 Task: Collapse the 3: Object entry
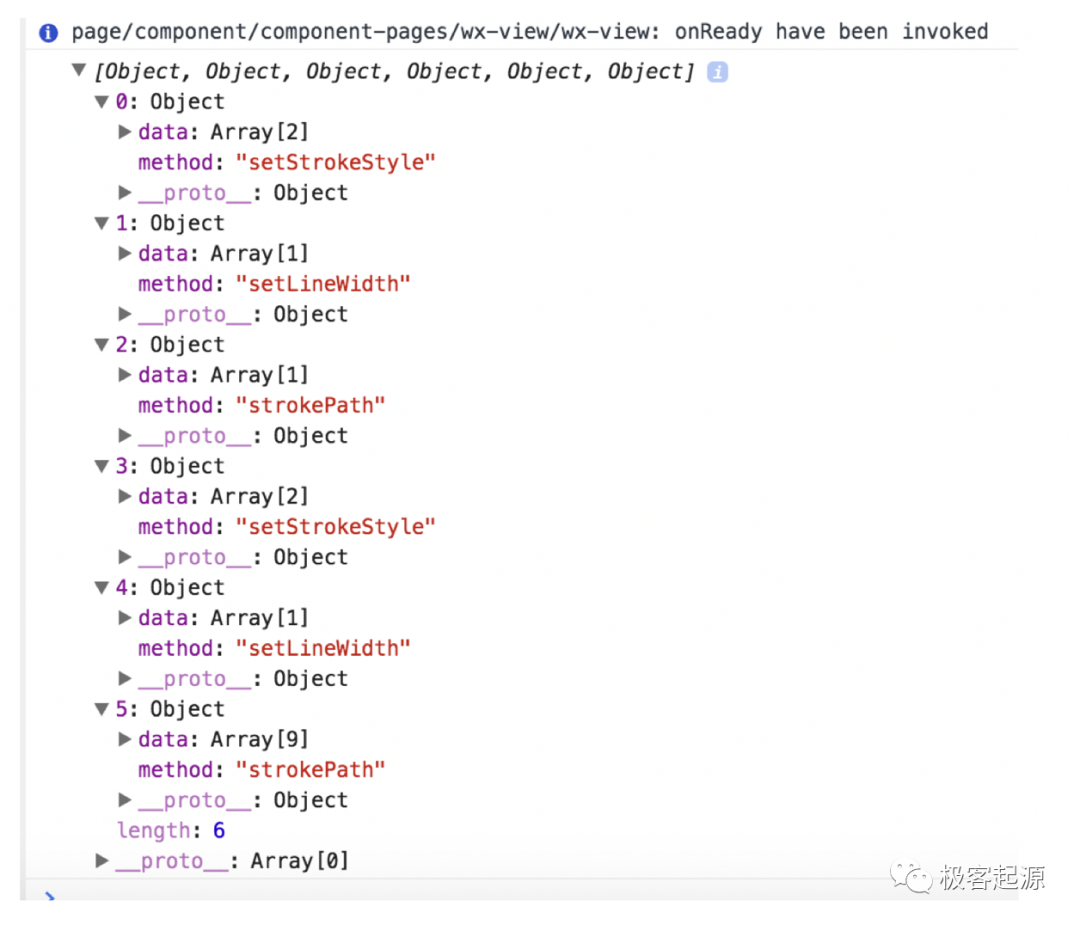point(102,466)
